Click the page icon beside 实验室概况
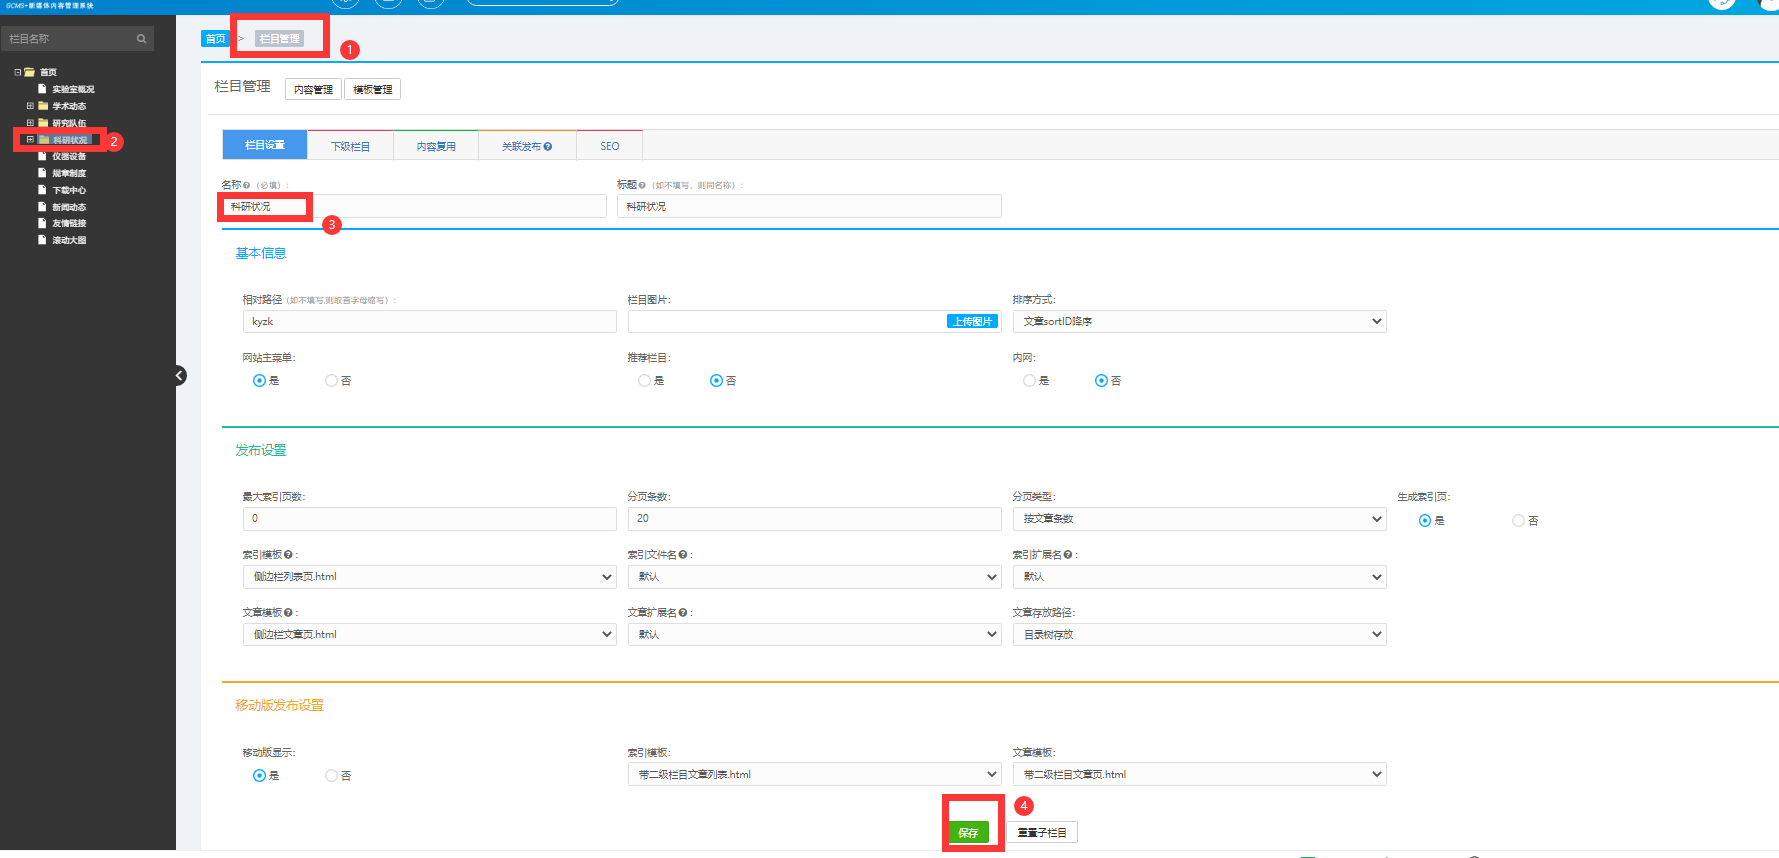 coord(42,89)
